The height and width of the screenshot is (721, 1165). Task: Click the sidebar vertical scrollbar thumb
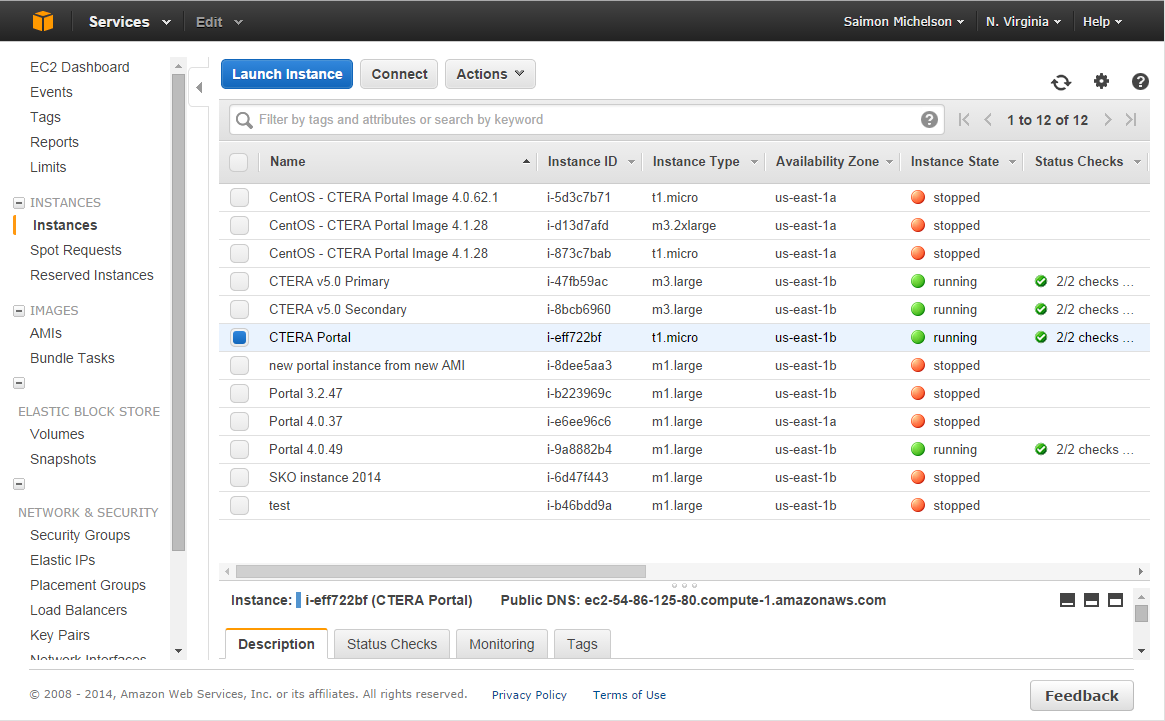[178, 312]
